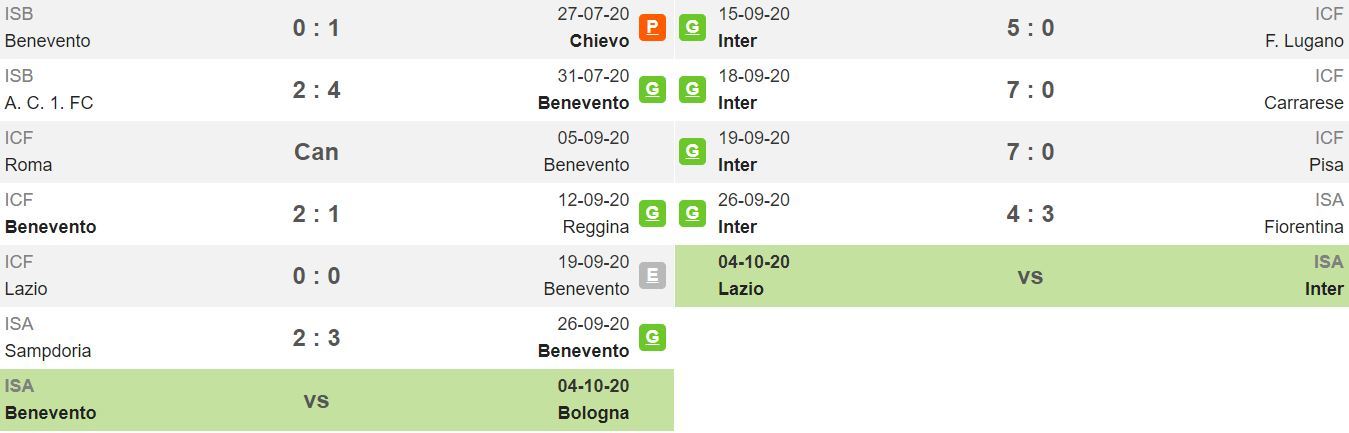
Task: Click the 2 : 4 score for A. C. 1. FC
Action: (x=316, y=90)
